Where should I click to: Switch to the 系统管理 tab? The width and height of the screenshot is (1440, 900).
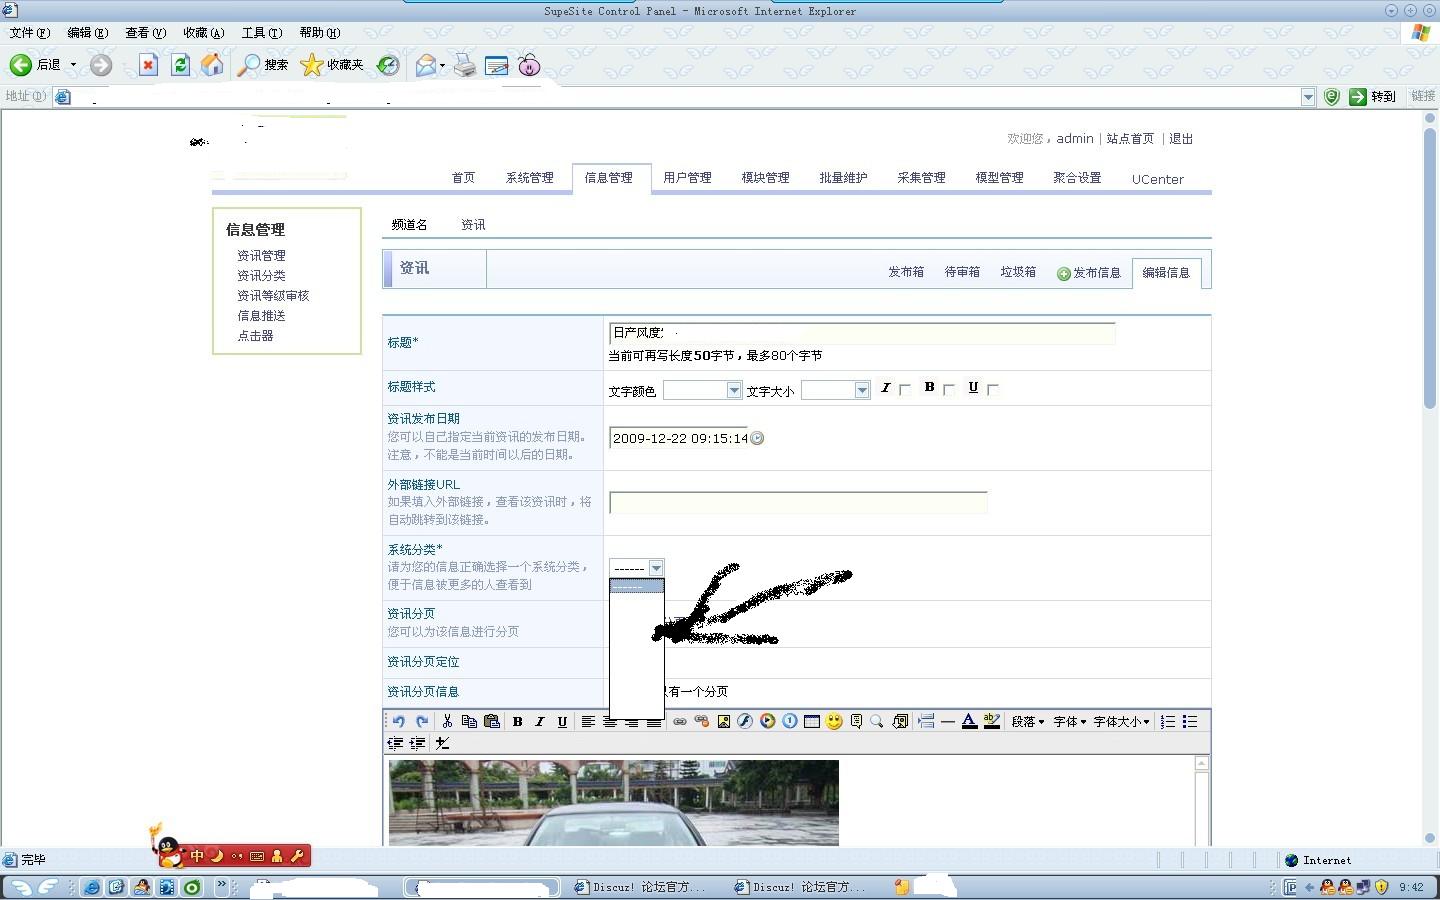click(529, 178)
